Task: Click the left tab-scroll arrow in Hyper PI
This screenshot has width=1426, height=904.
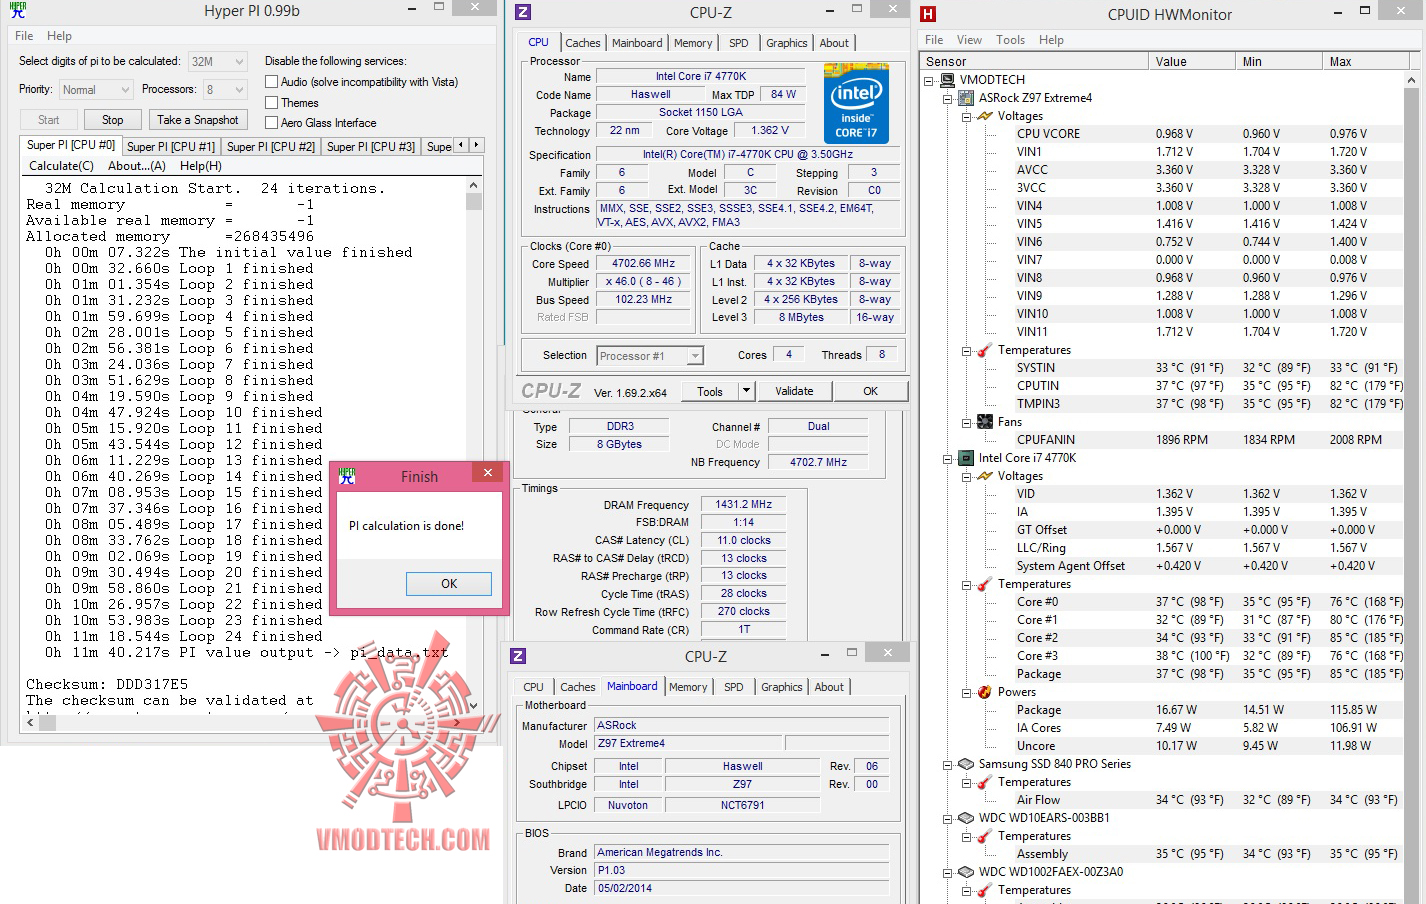Action: point(461,145)
